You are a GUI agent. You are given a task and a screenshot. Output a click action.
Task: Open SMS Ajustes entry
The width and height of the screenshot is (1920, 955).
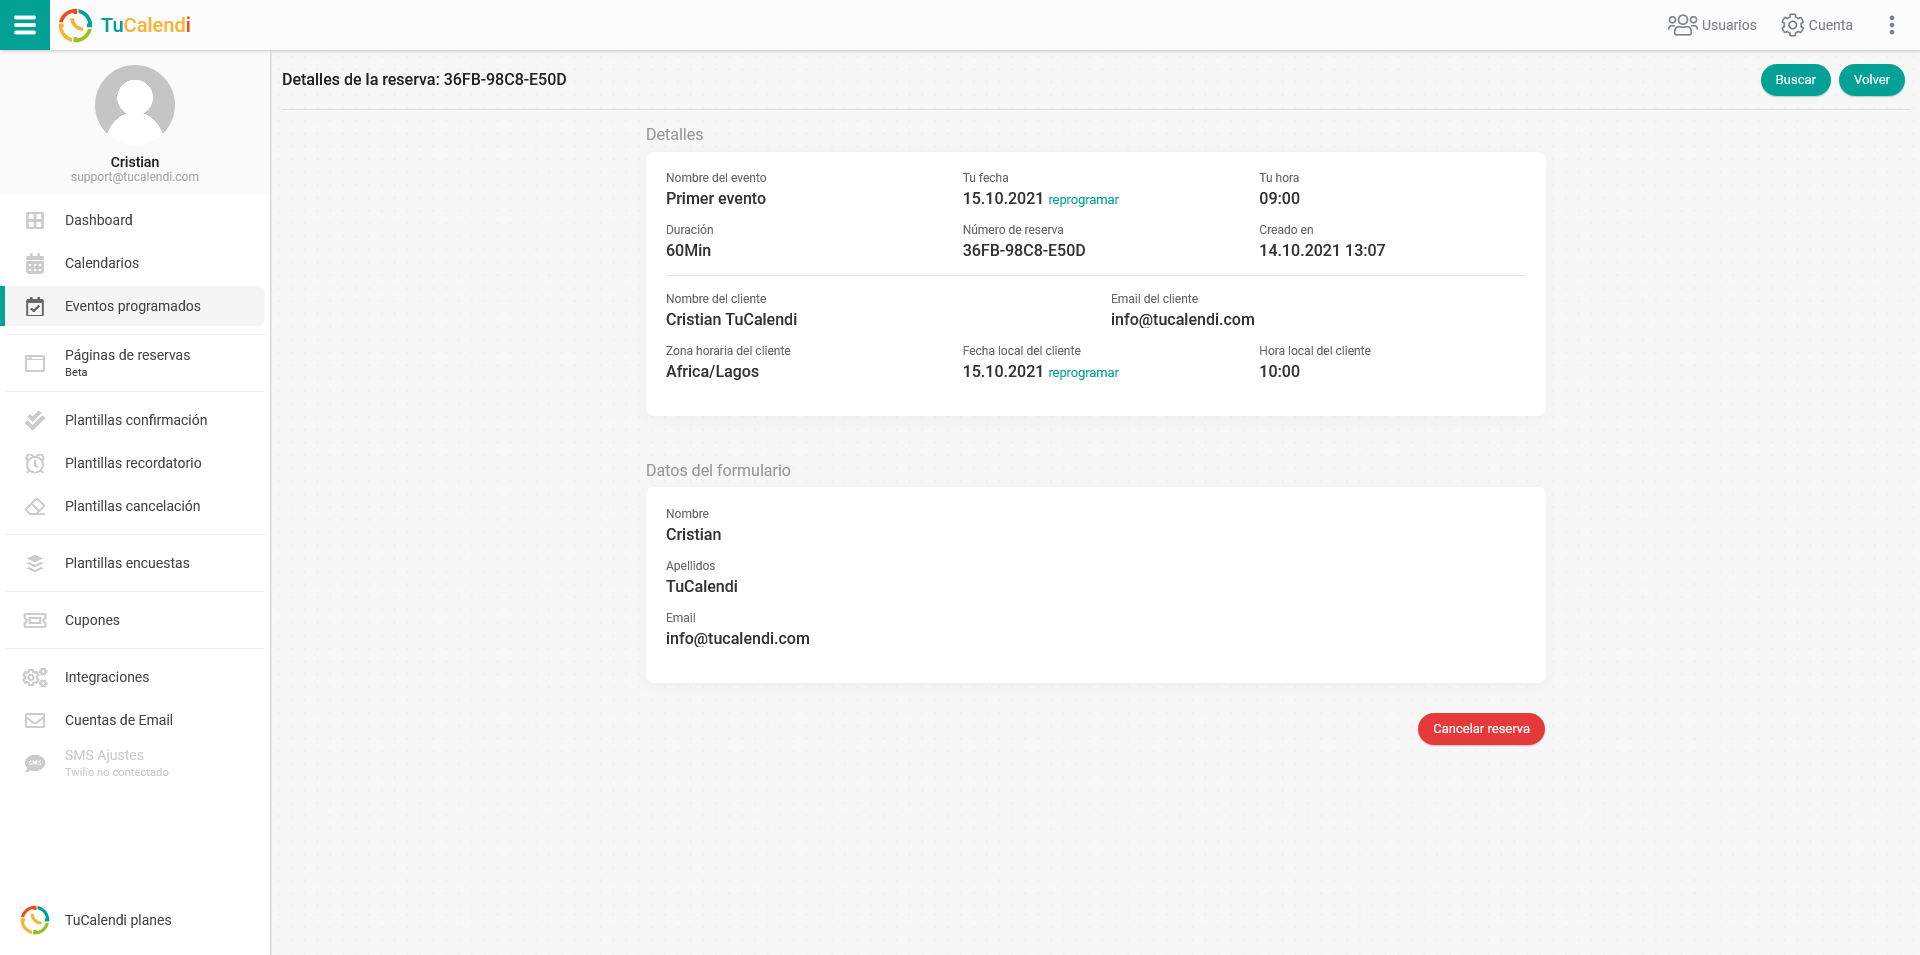[135, 763]
